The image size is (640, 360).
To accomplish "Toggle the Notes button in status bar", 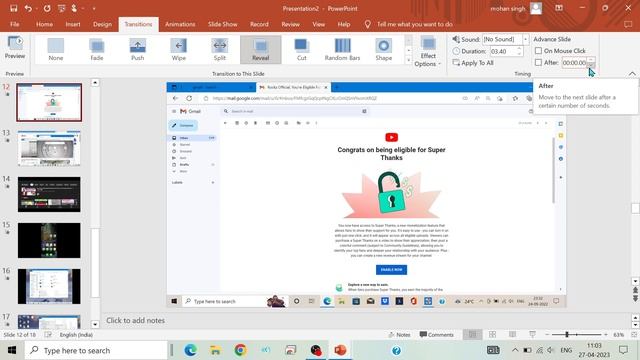I will 399,335.
